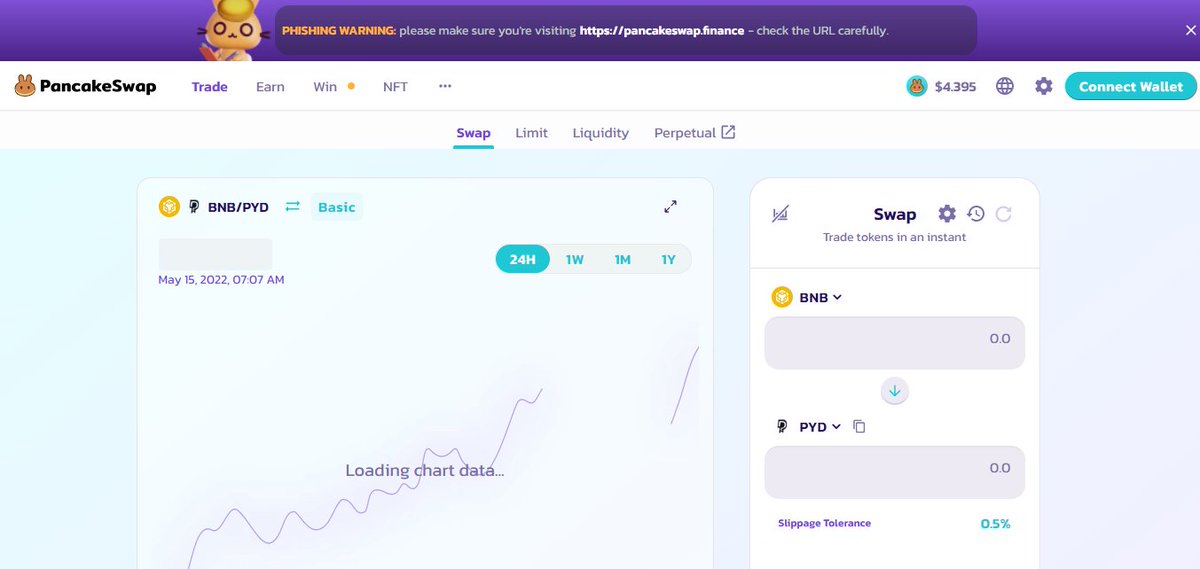Click the PYD token icon in chart header
1200x569 pixels.
[x=194, y=207]
